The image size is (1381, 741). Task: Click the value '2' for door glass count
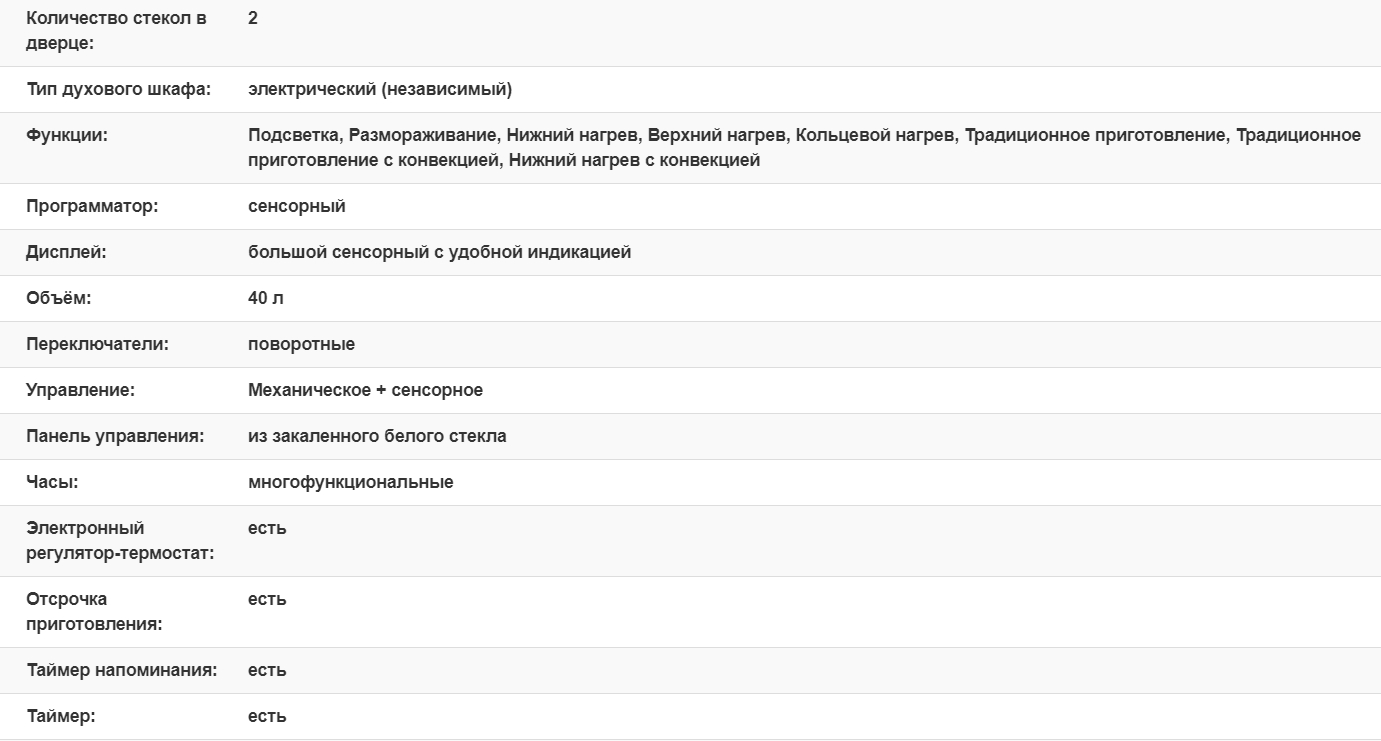pos(253,18)
